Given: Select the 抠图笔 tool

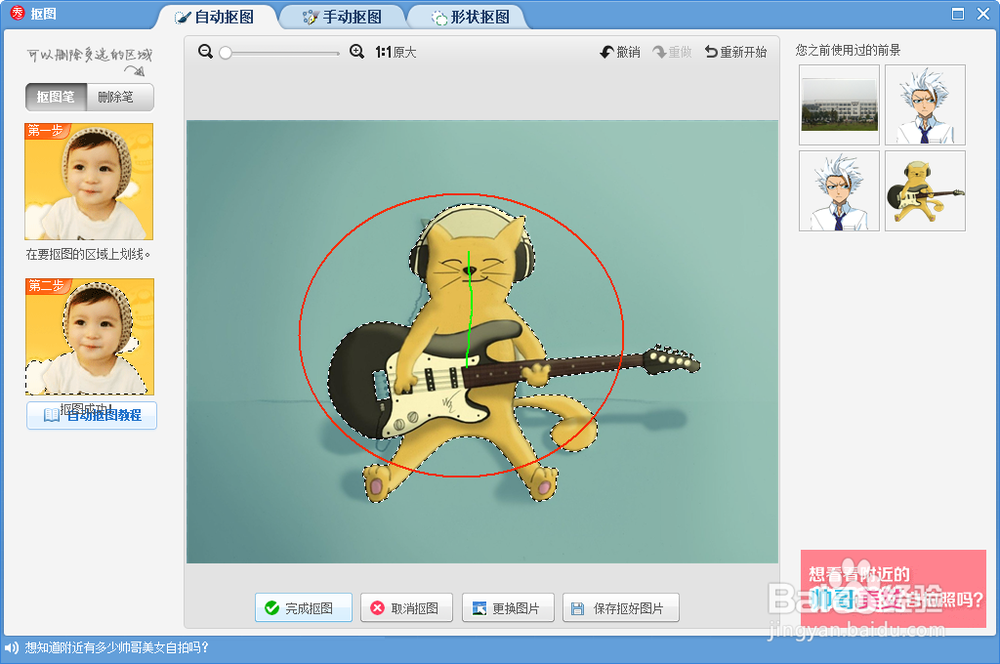Looking at the screenshot, I should point(56,97).
